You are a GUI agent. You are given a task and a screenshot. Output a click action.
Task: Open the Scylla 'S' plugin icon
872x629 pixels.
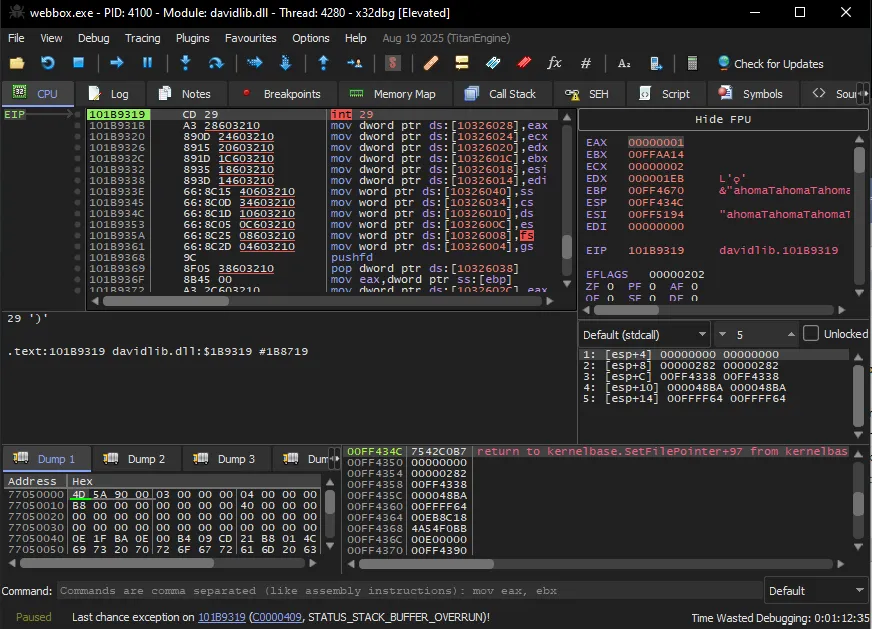click(393, 63)
